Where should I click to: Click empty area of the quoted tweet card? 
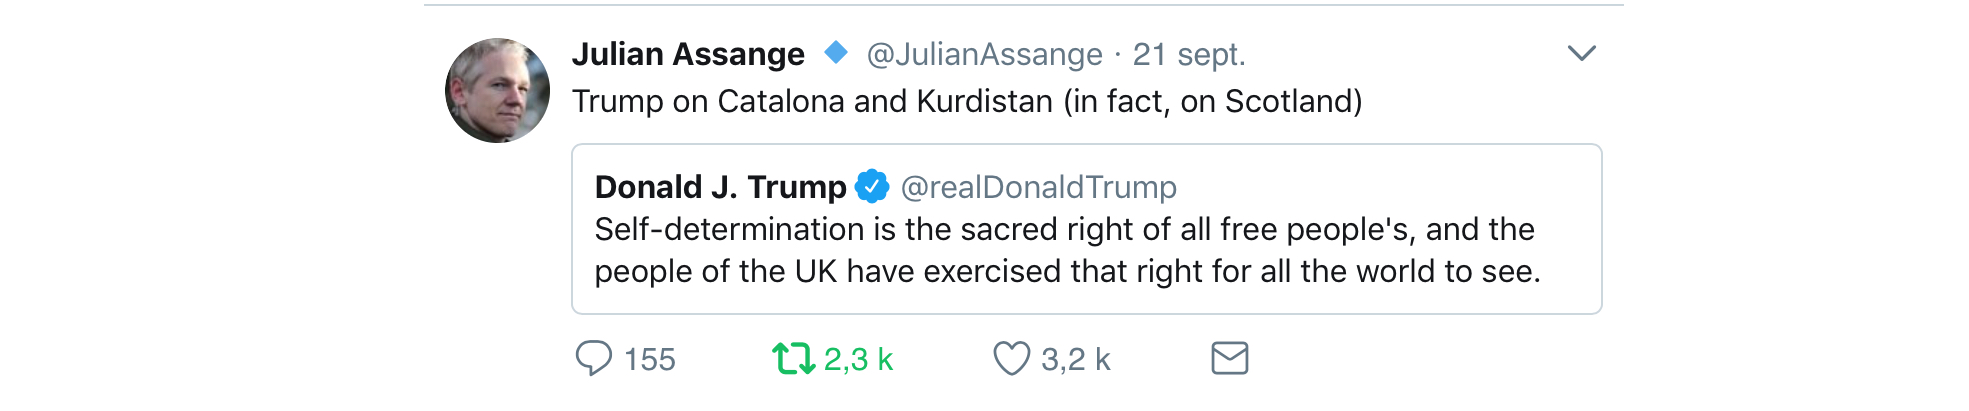(1400, 185)
